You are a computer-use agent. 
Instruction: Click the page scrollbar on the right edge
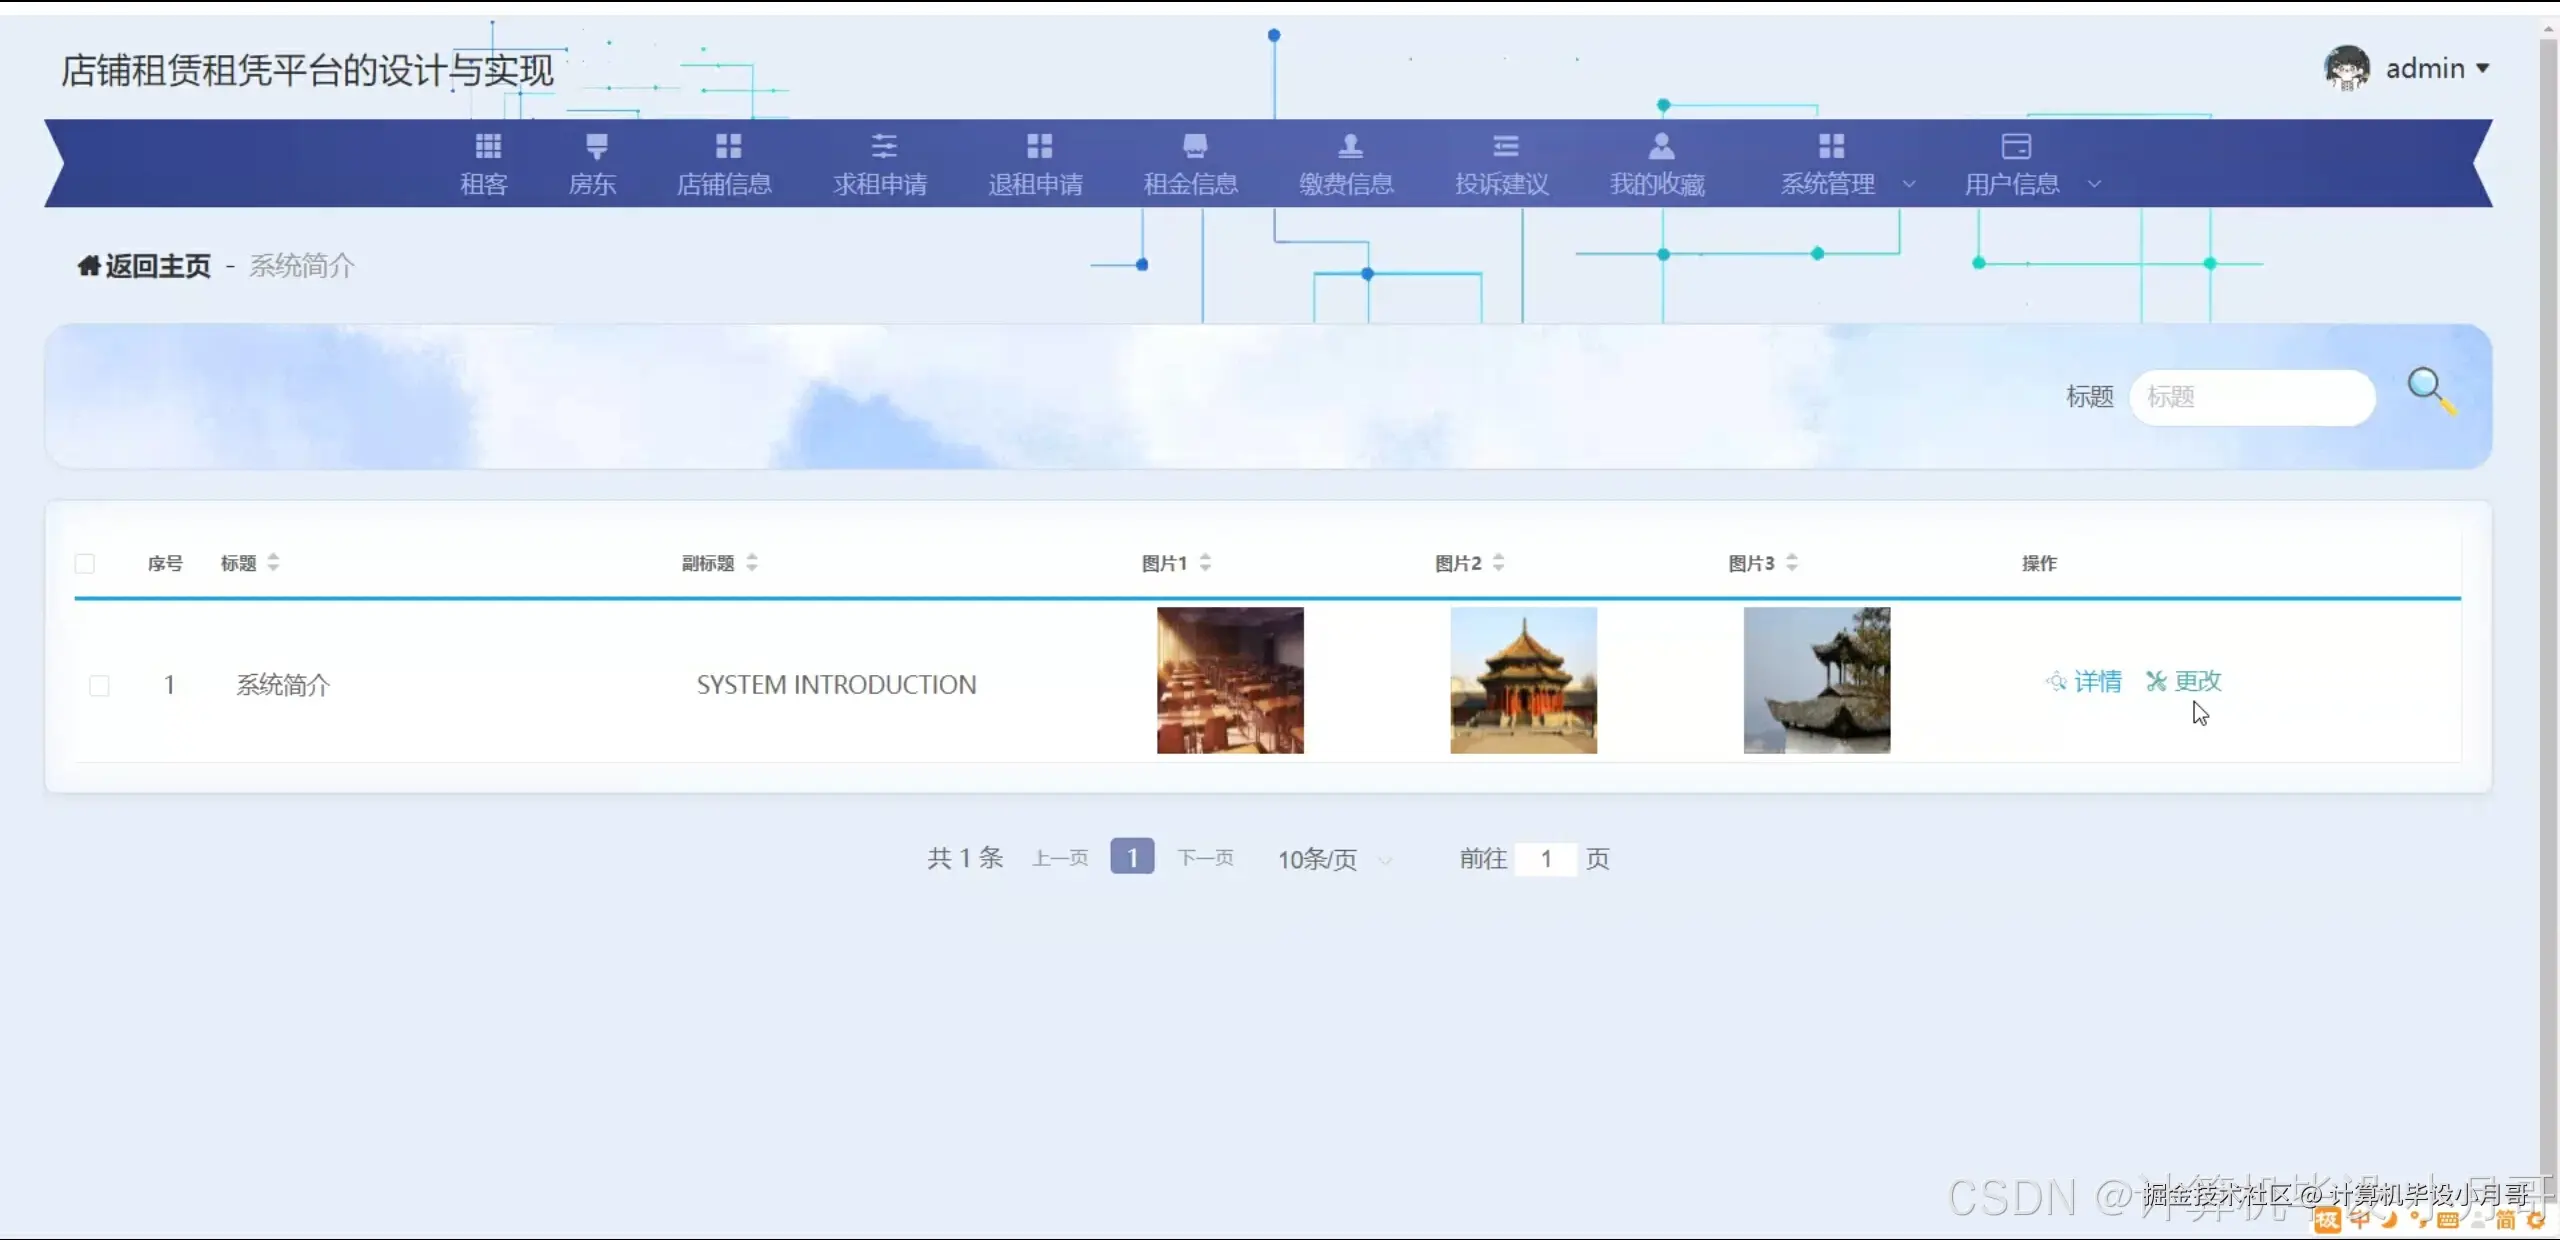(2548, 600)
